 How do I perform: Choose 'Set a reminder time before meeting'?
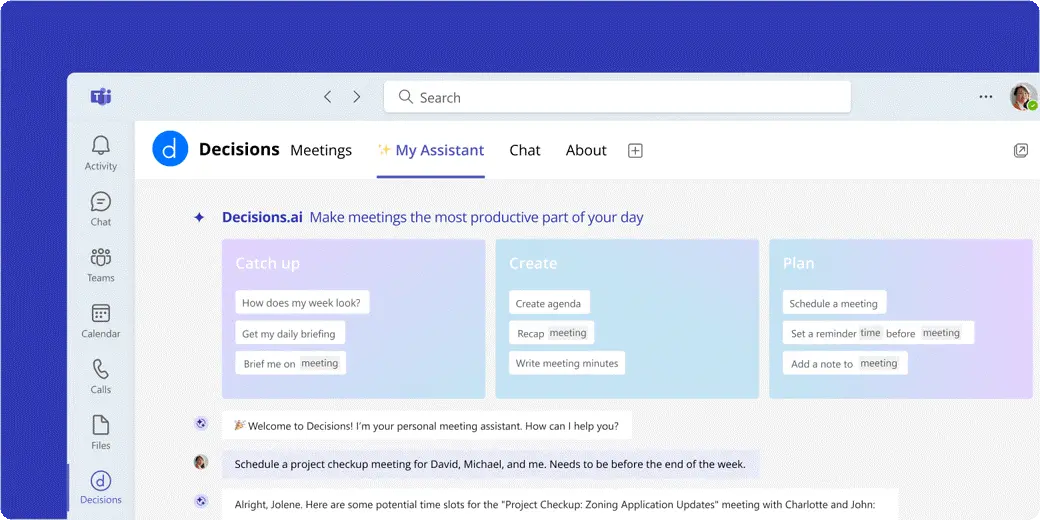click(x=878, y=333)
